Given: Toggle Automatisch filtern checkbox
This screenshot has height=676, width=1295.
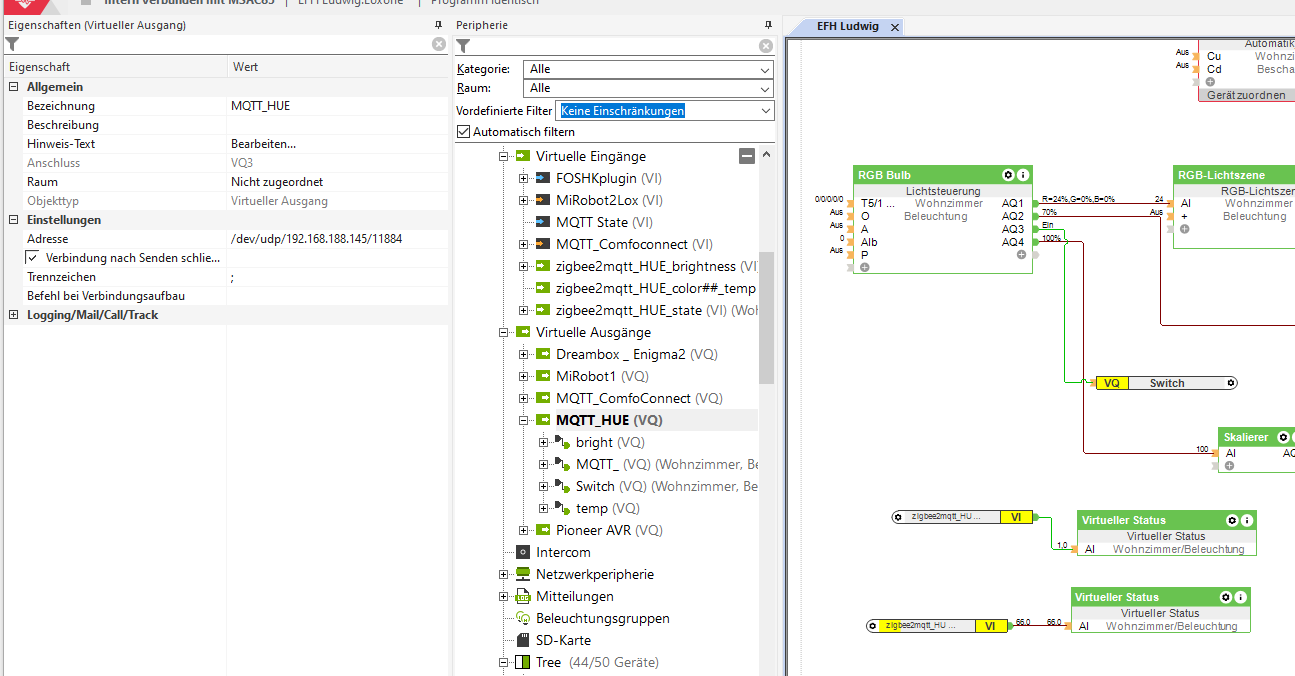Looking at the screenshot, I should (463, 132).
